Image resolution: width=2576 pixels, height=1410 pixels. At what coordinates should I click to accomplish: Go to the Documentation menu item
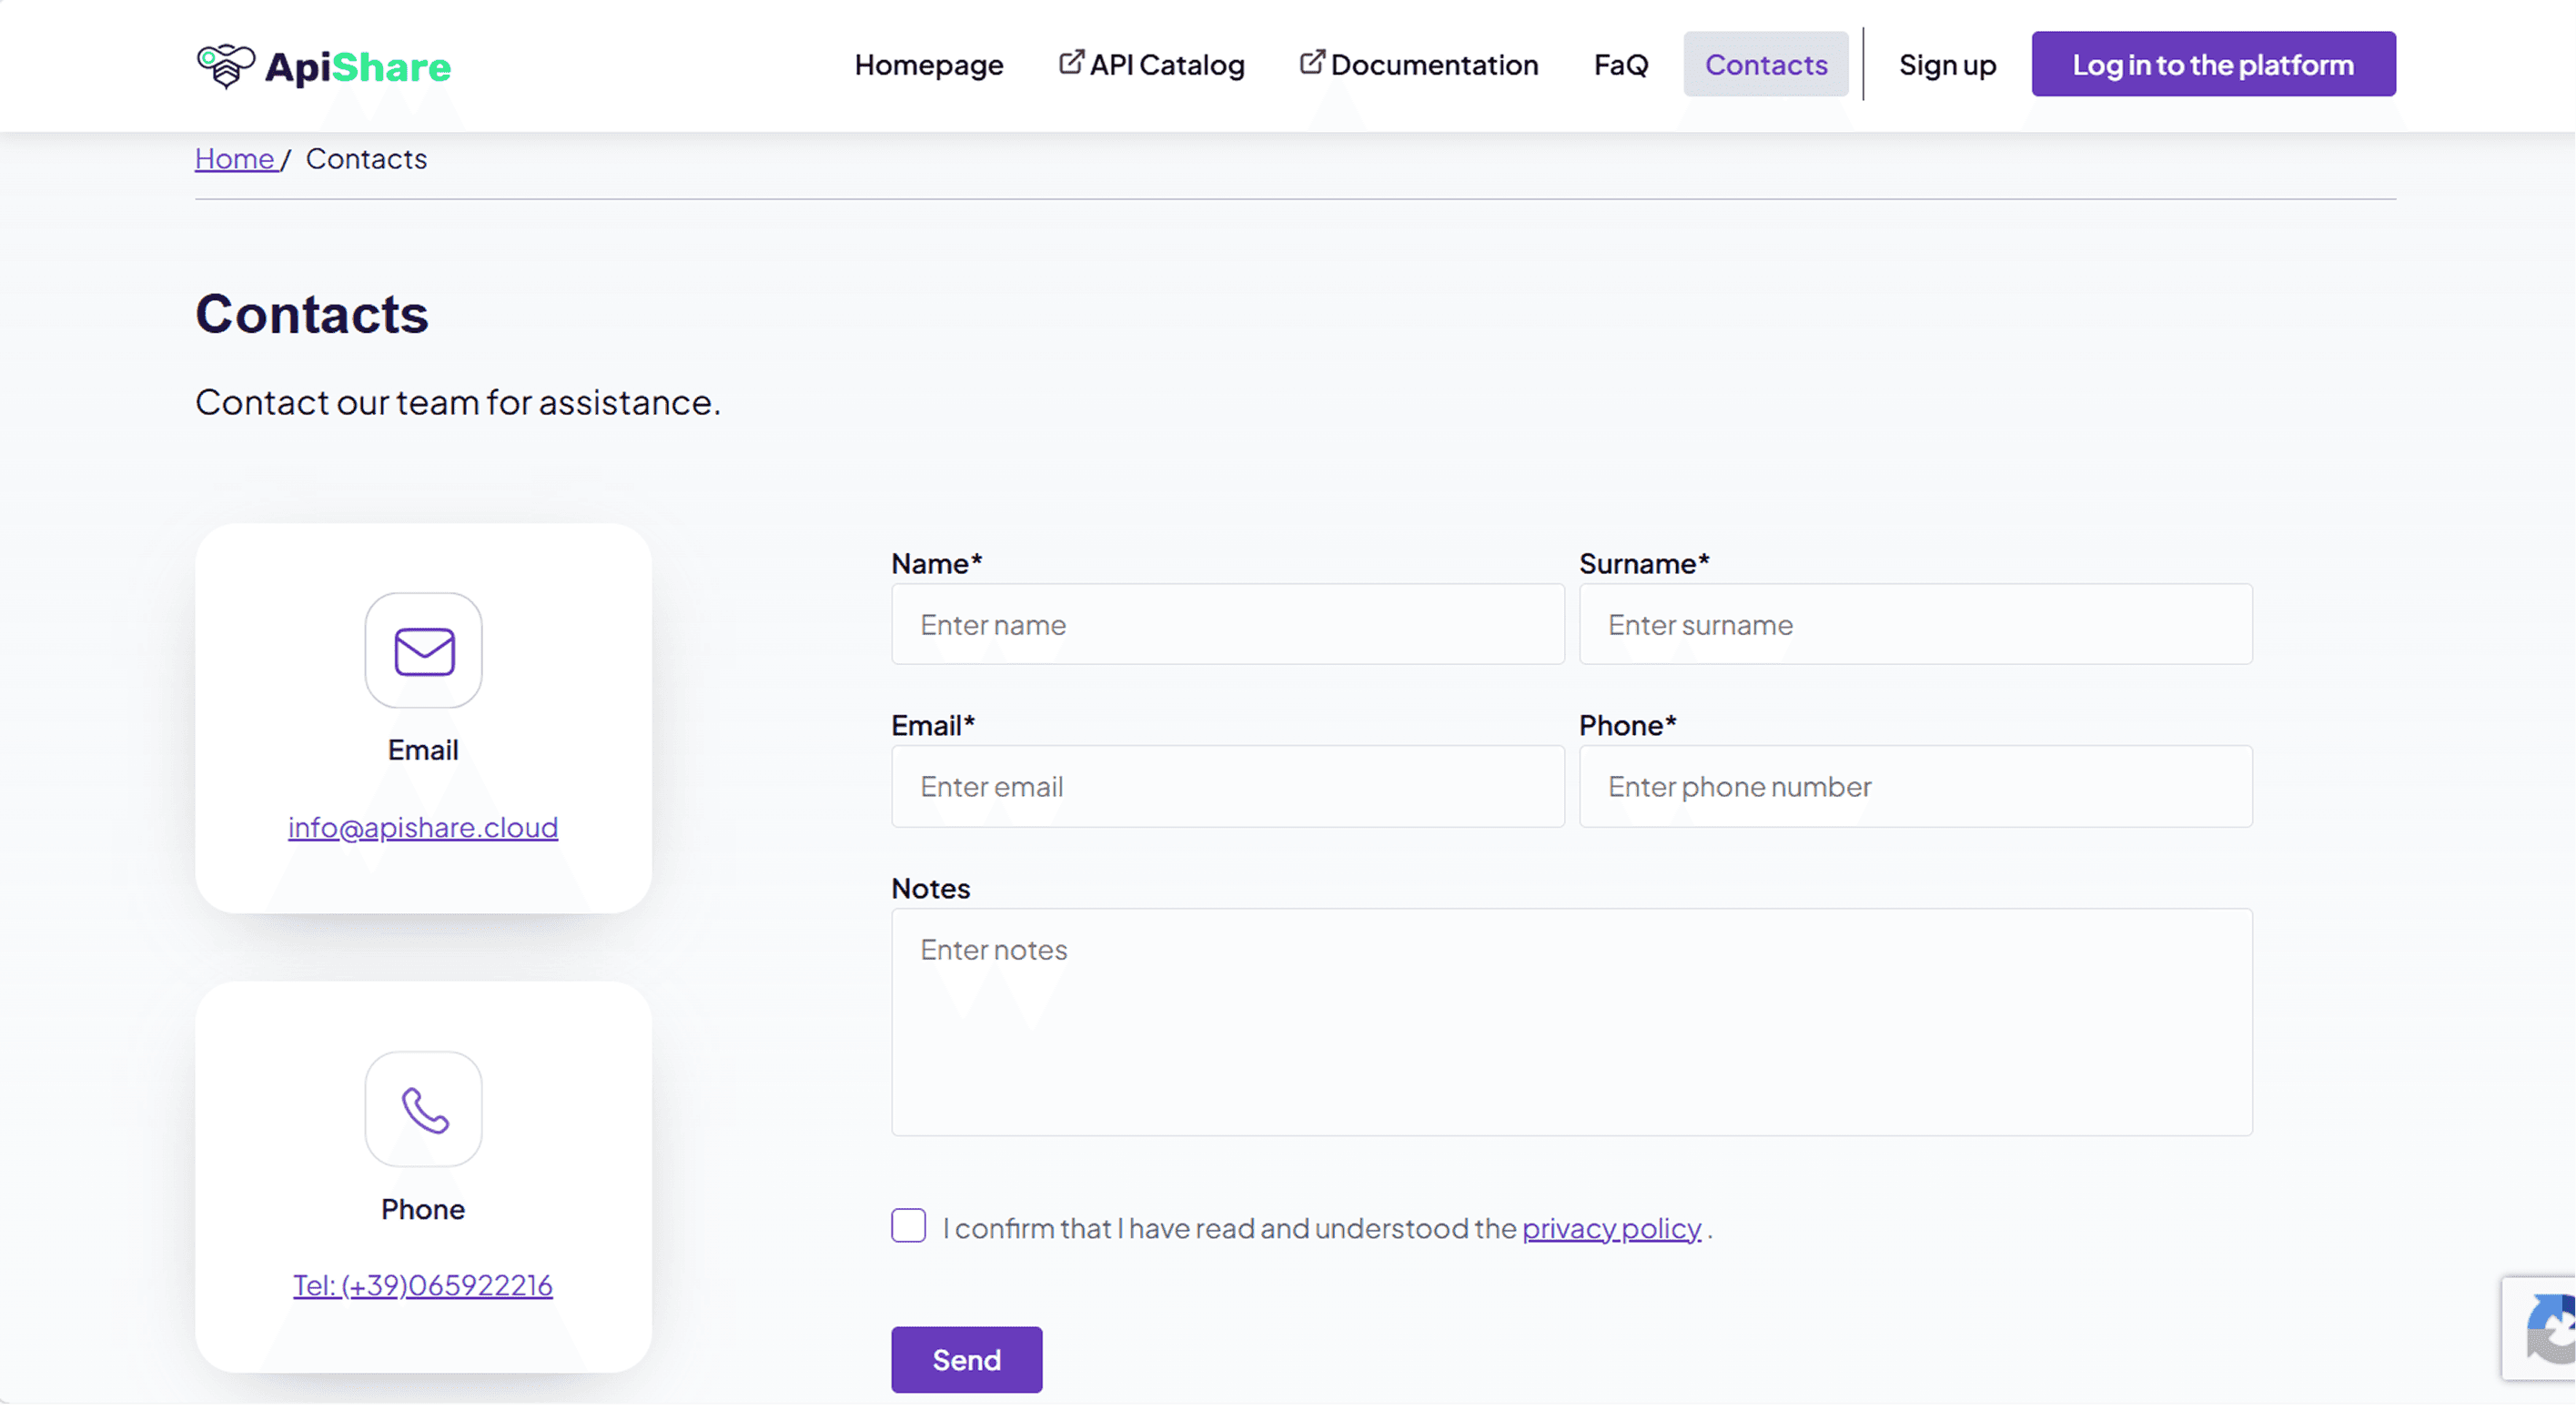(1419, 65)
